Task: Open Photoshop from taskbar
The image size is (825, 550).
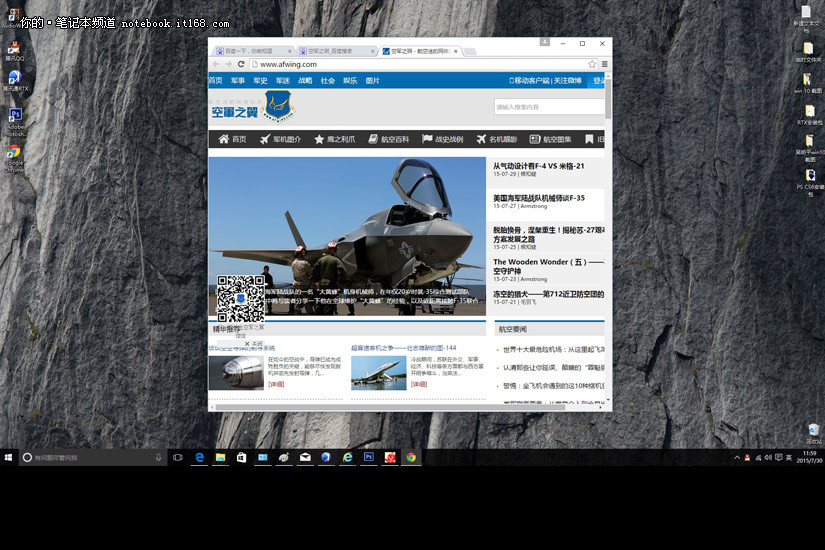Action: (x=369, y=457)
